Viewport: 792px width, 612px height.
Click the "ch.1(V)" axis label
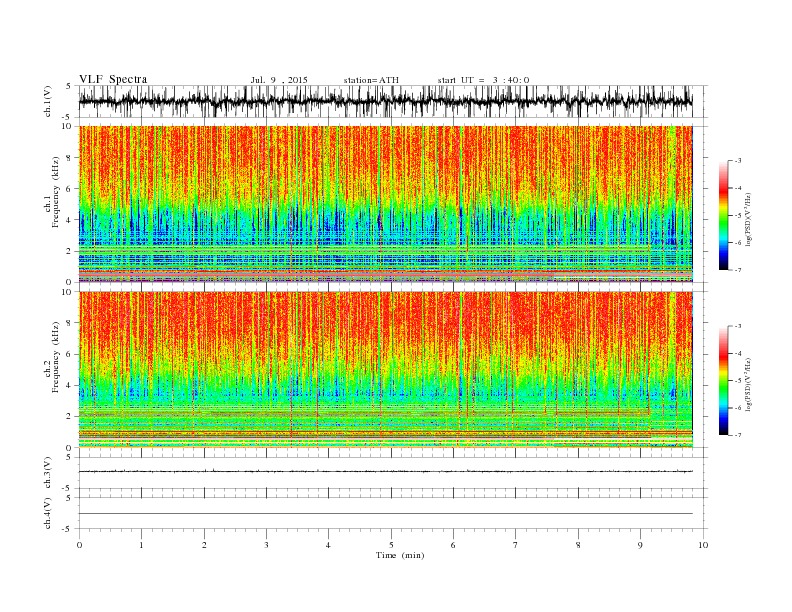(48, 101)
